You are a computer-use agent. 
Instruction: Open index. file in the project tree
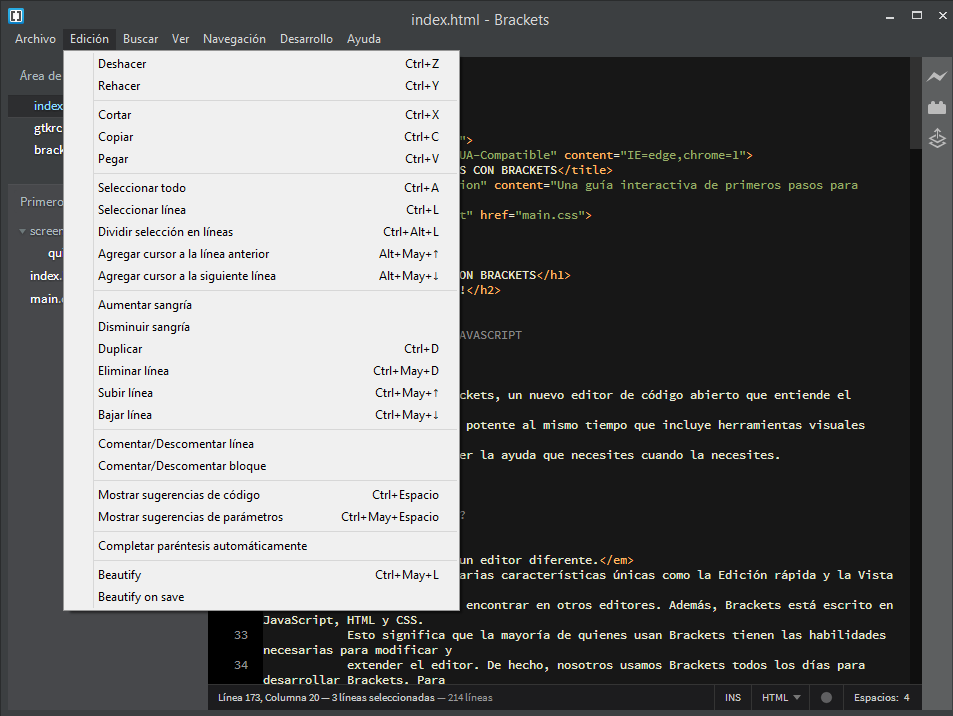click(46, 276)
